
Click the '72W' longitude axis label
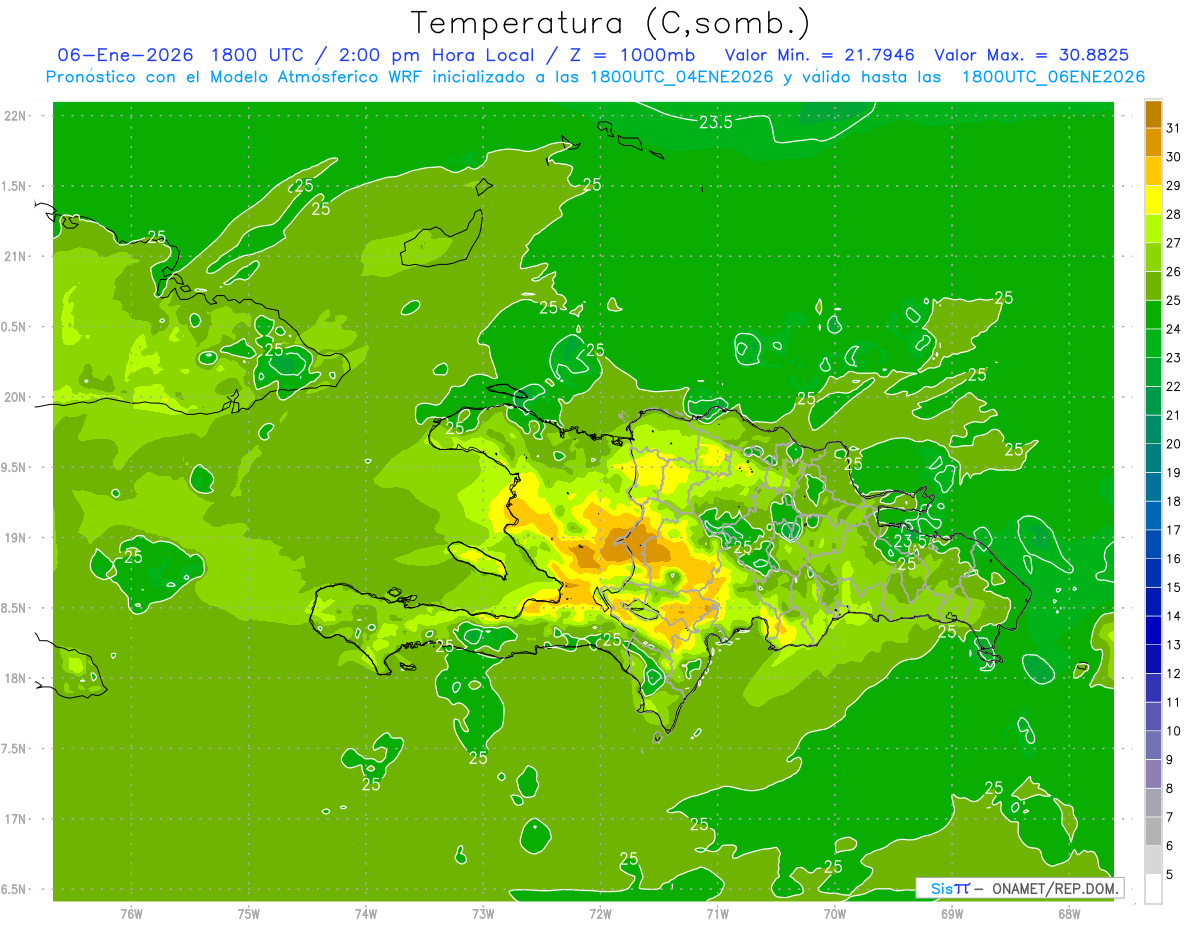tap(600, 914)
